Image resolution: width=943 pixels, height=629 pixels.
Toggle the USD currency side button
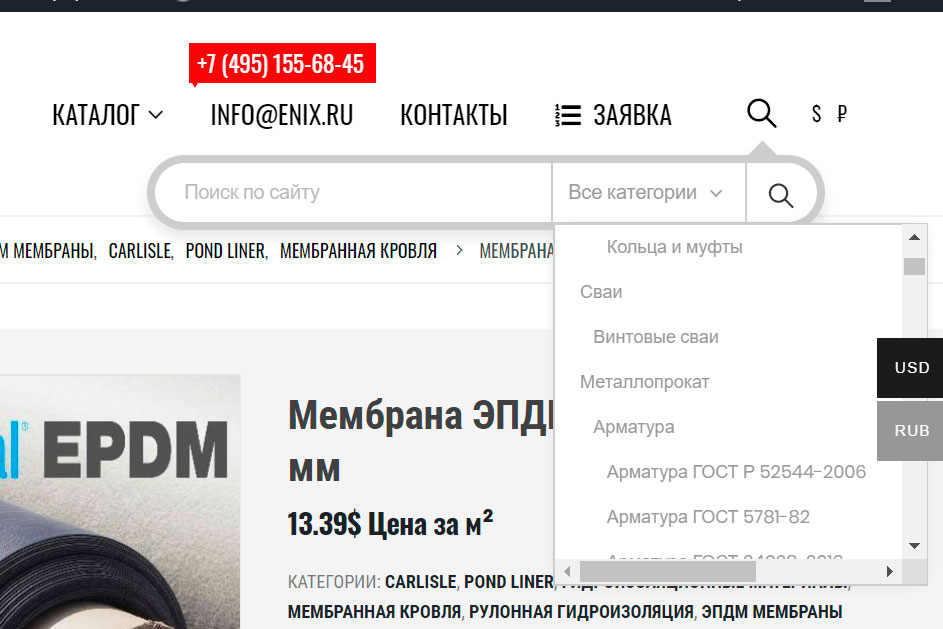tap(911, 367)
